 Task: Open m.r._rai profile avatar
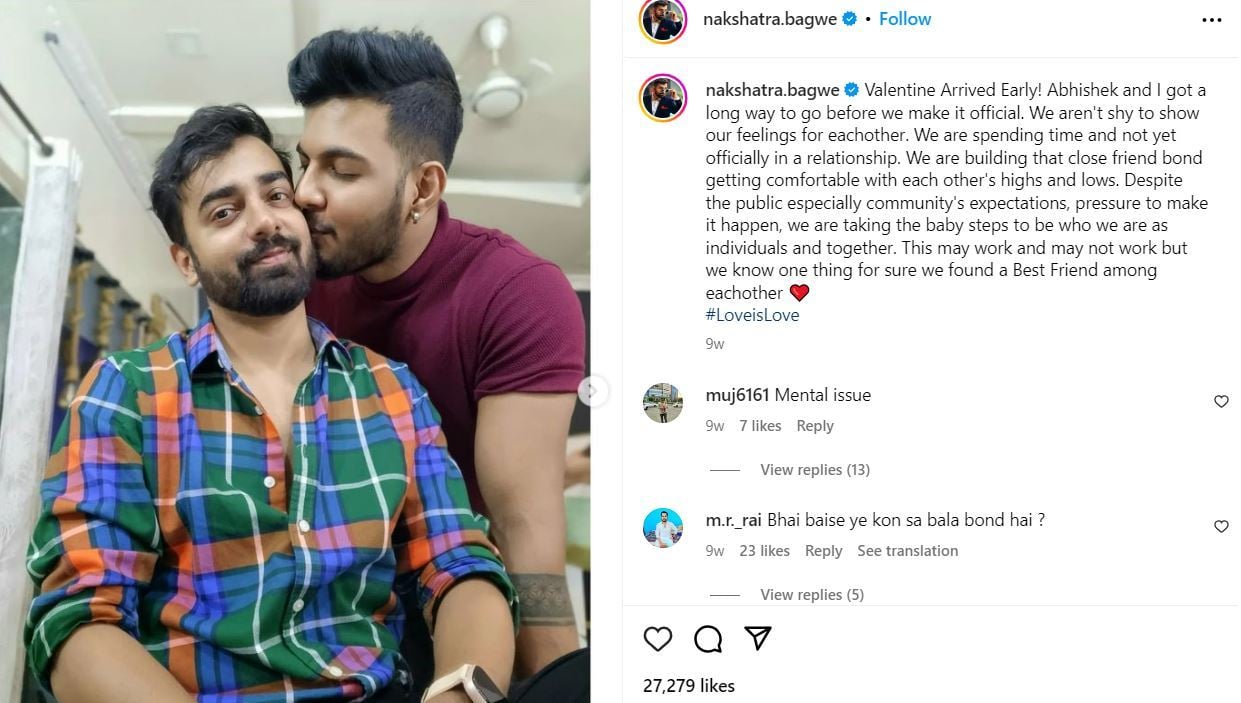coord(663,528)
